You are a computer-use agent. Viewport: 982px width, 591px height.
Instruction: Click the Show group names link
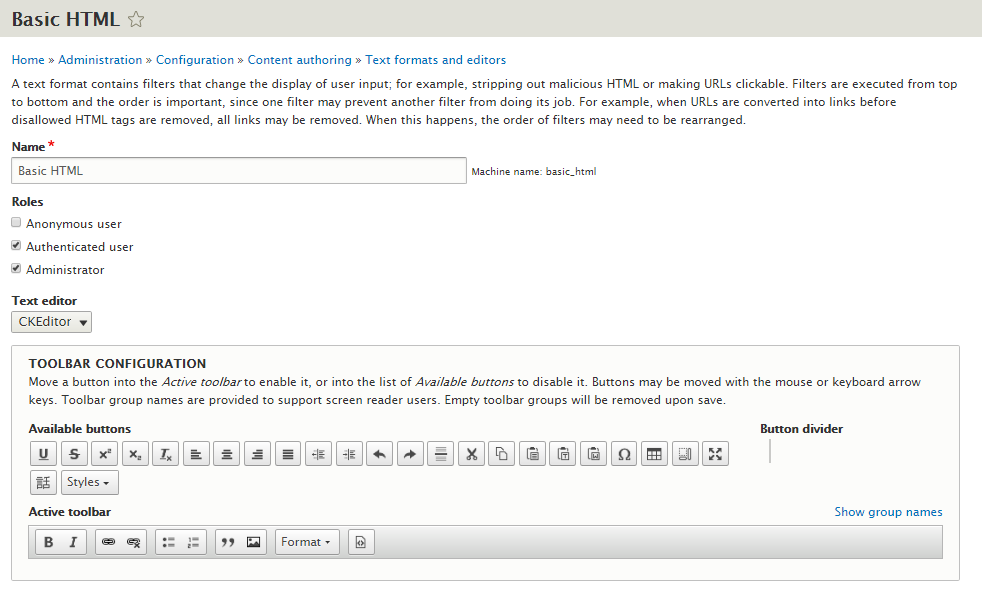888,512
